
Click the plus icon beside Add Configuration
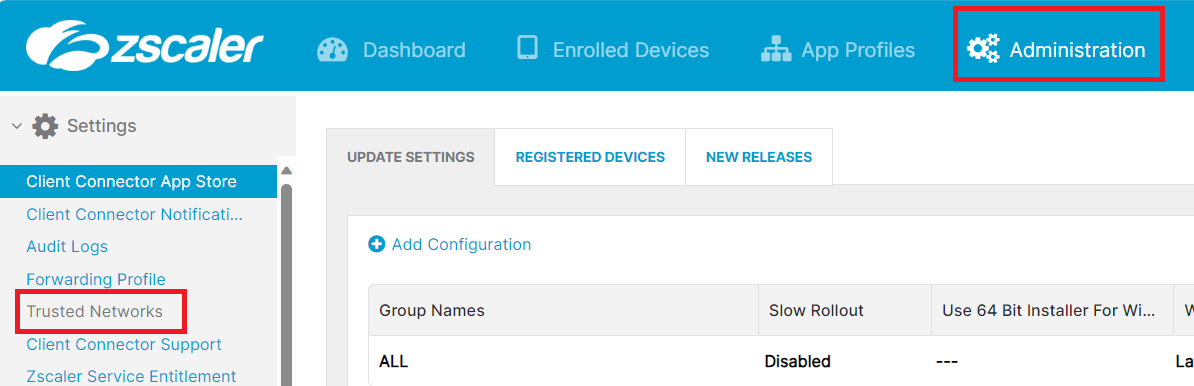(x=376, y=244)
